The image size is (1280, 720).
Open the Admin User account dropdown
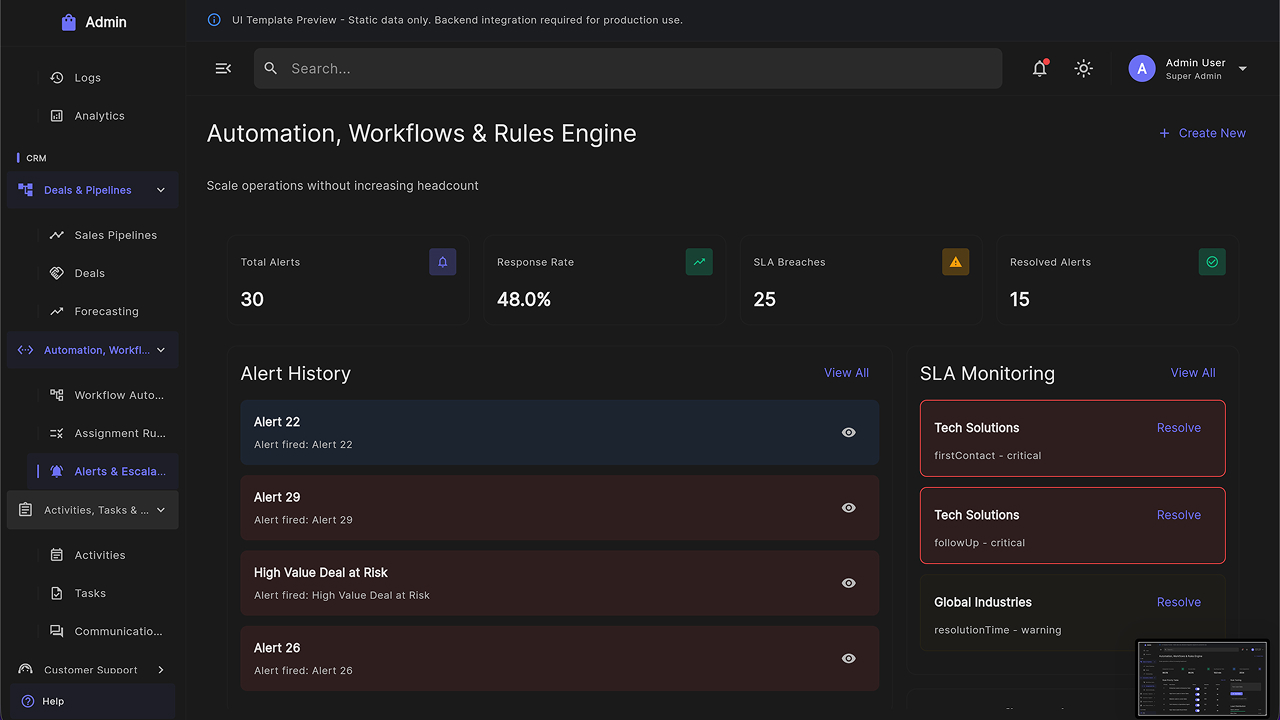pyautogui.click(x=1243, y=68)
